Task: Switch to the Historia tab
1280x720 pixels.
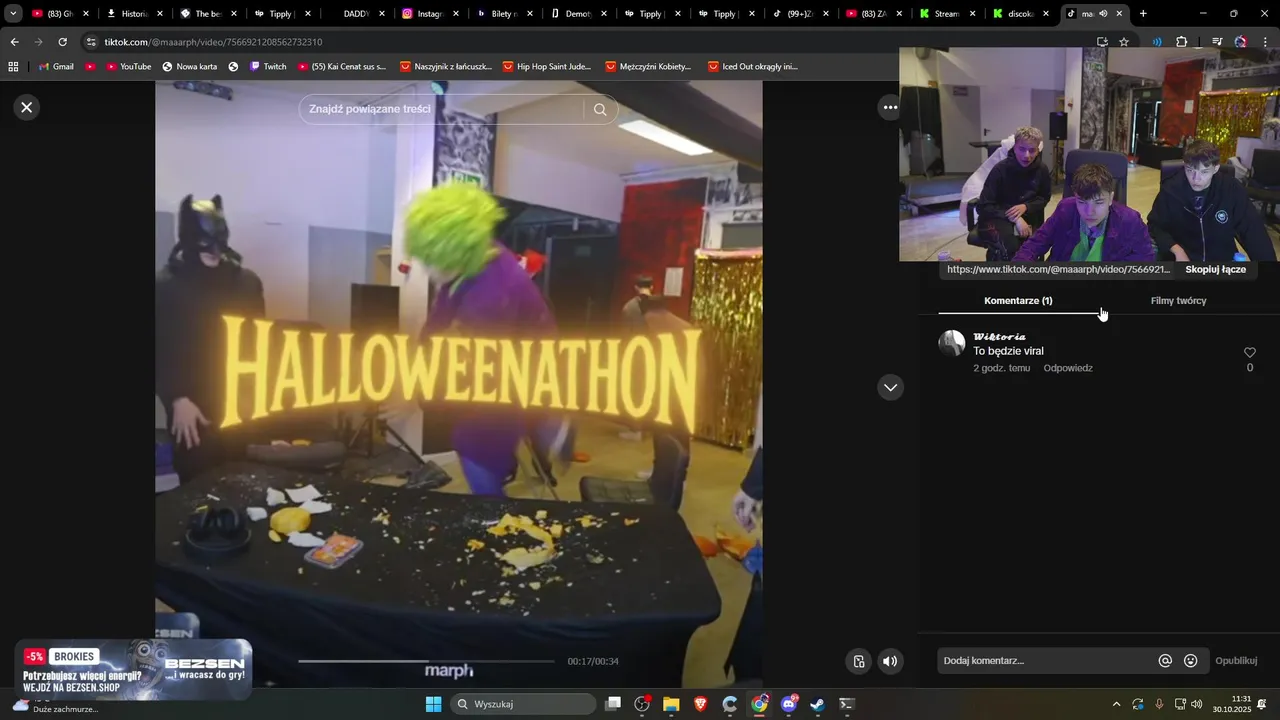Action: click(136, 14)
